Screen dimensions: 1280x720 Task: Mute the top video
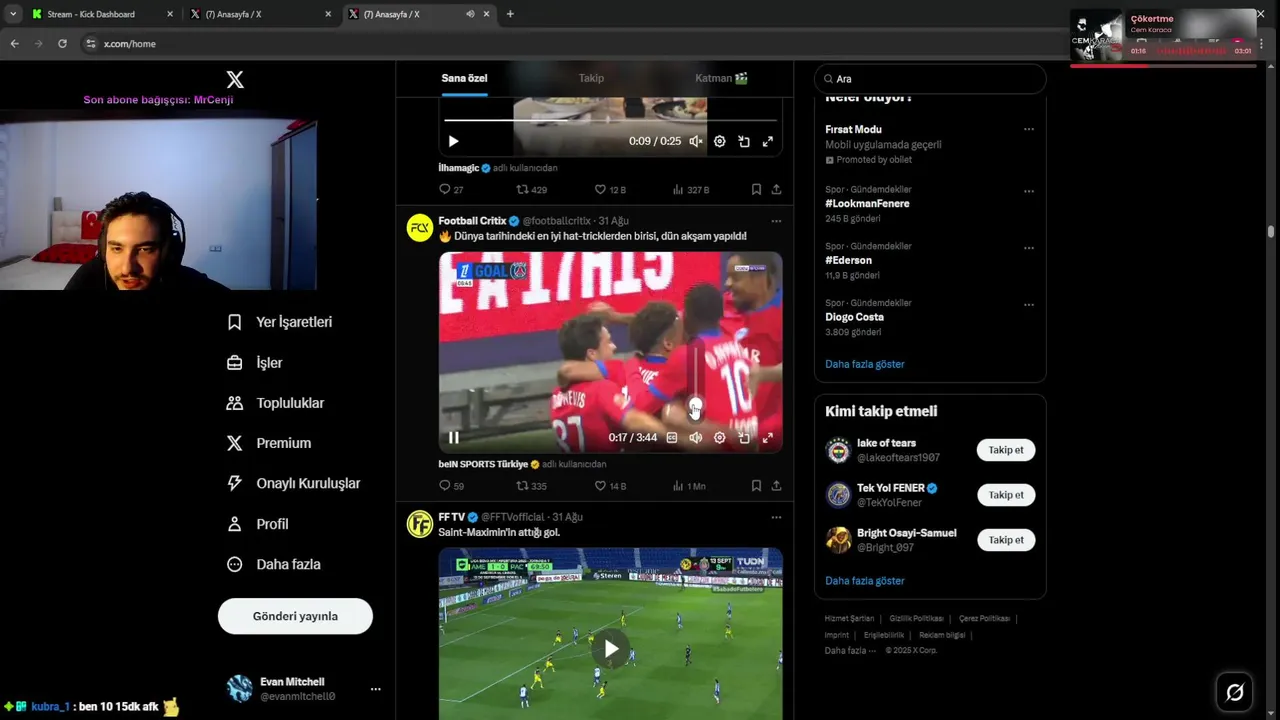[x=695, y=142]
